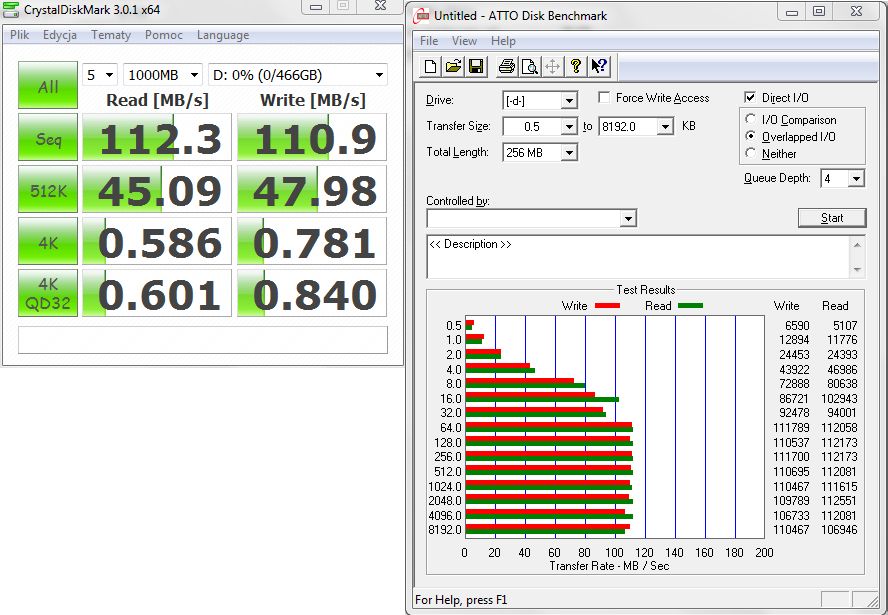Click the Description scrollbar up arrow

(x=857, y=245)
